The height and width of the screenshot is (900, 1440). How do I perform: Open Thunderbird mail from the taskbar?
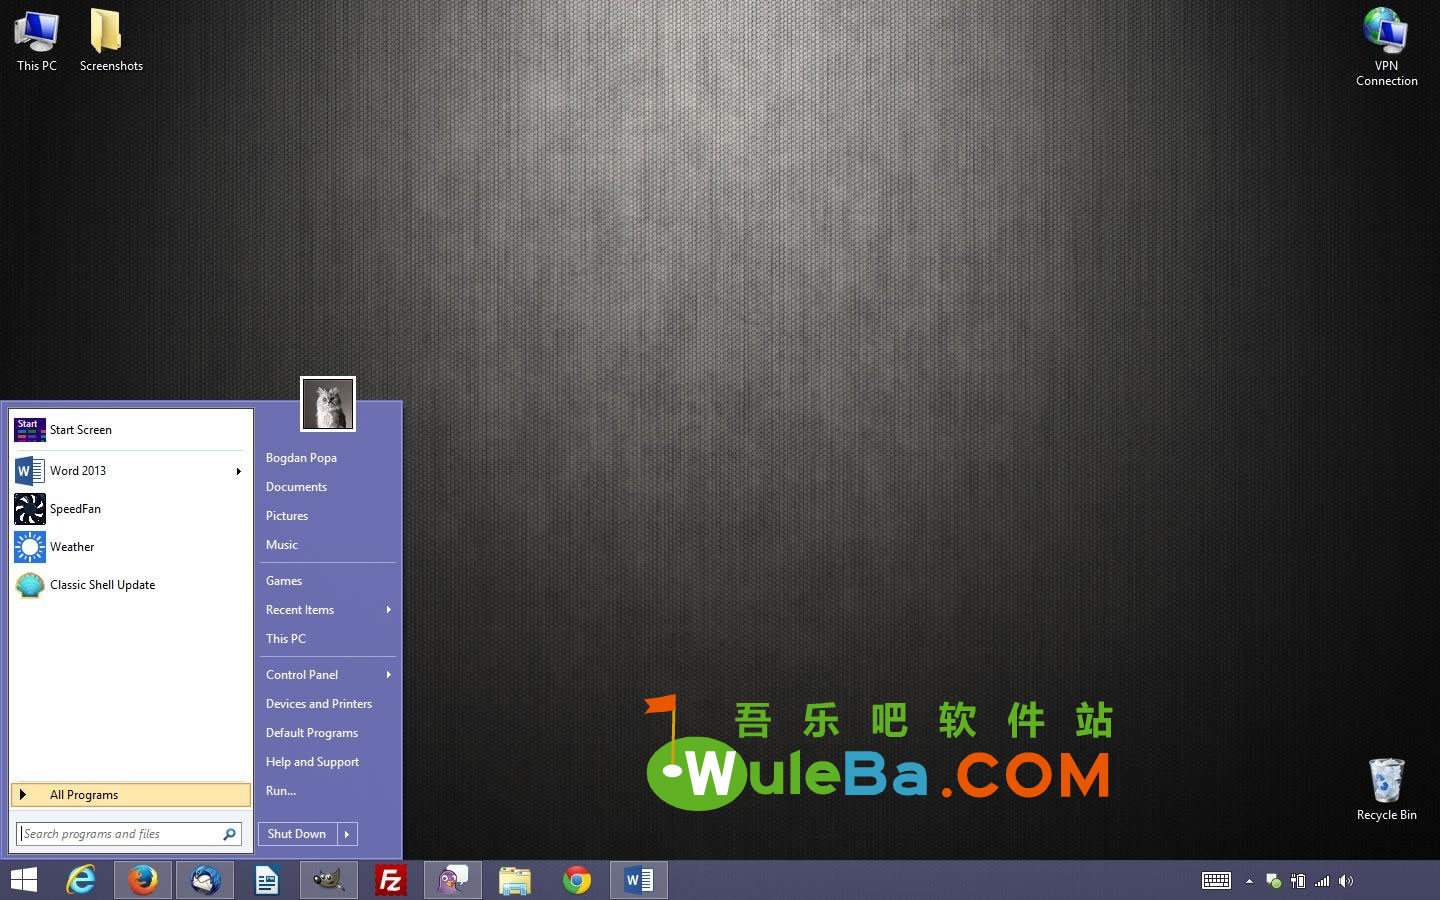click(x=205, y=880)
